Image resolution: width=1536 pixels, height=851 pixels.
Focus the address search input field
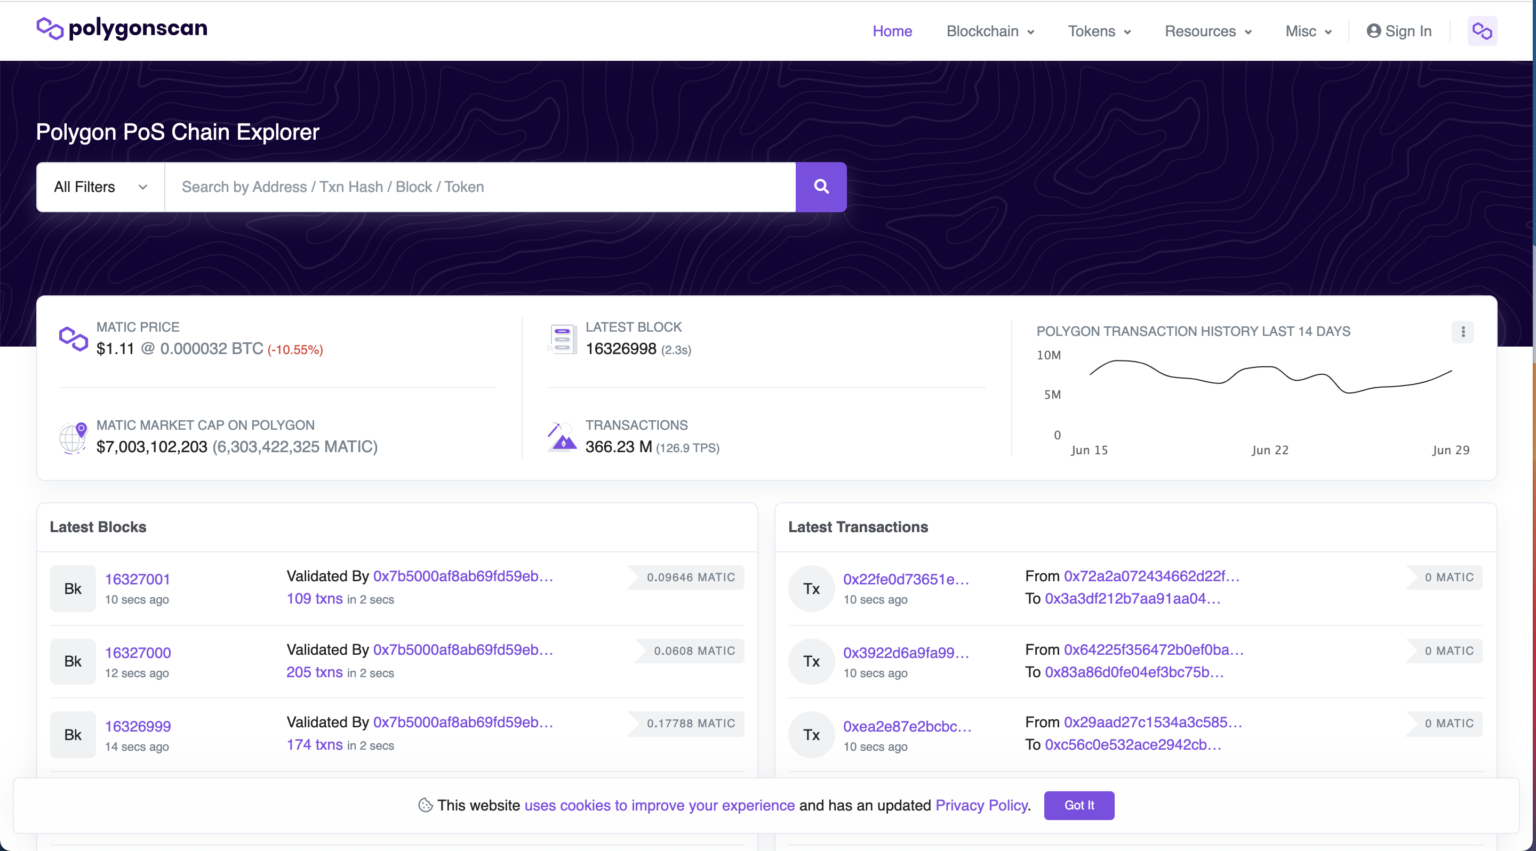pos(480,187)
